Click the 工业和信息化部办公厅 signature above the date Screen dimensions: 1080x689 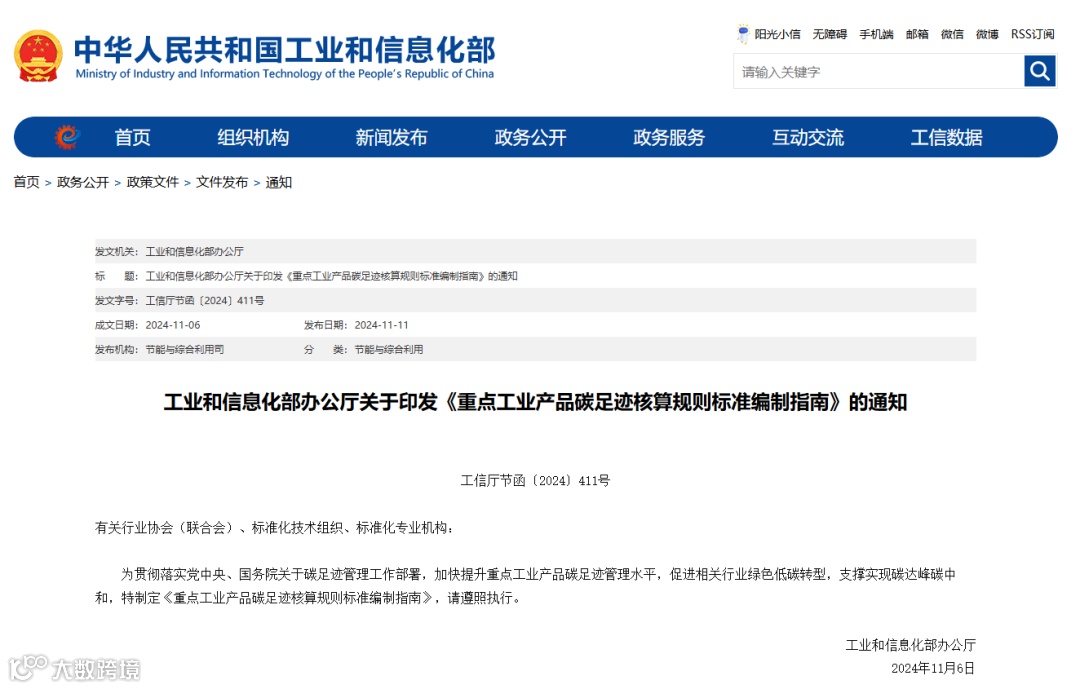(x=911, y=645)
